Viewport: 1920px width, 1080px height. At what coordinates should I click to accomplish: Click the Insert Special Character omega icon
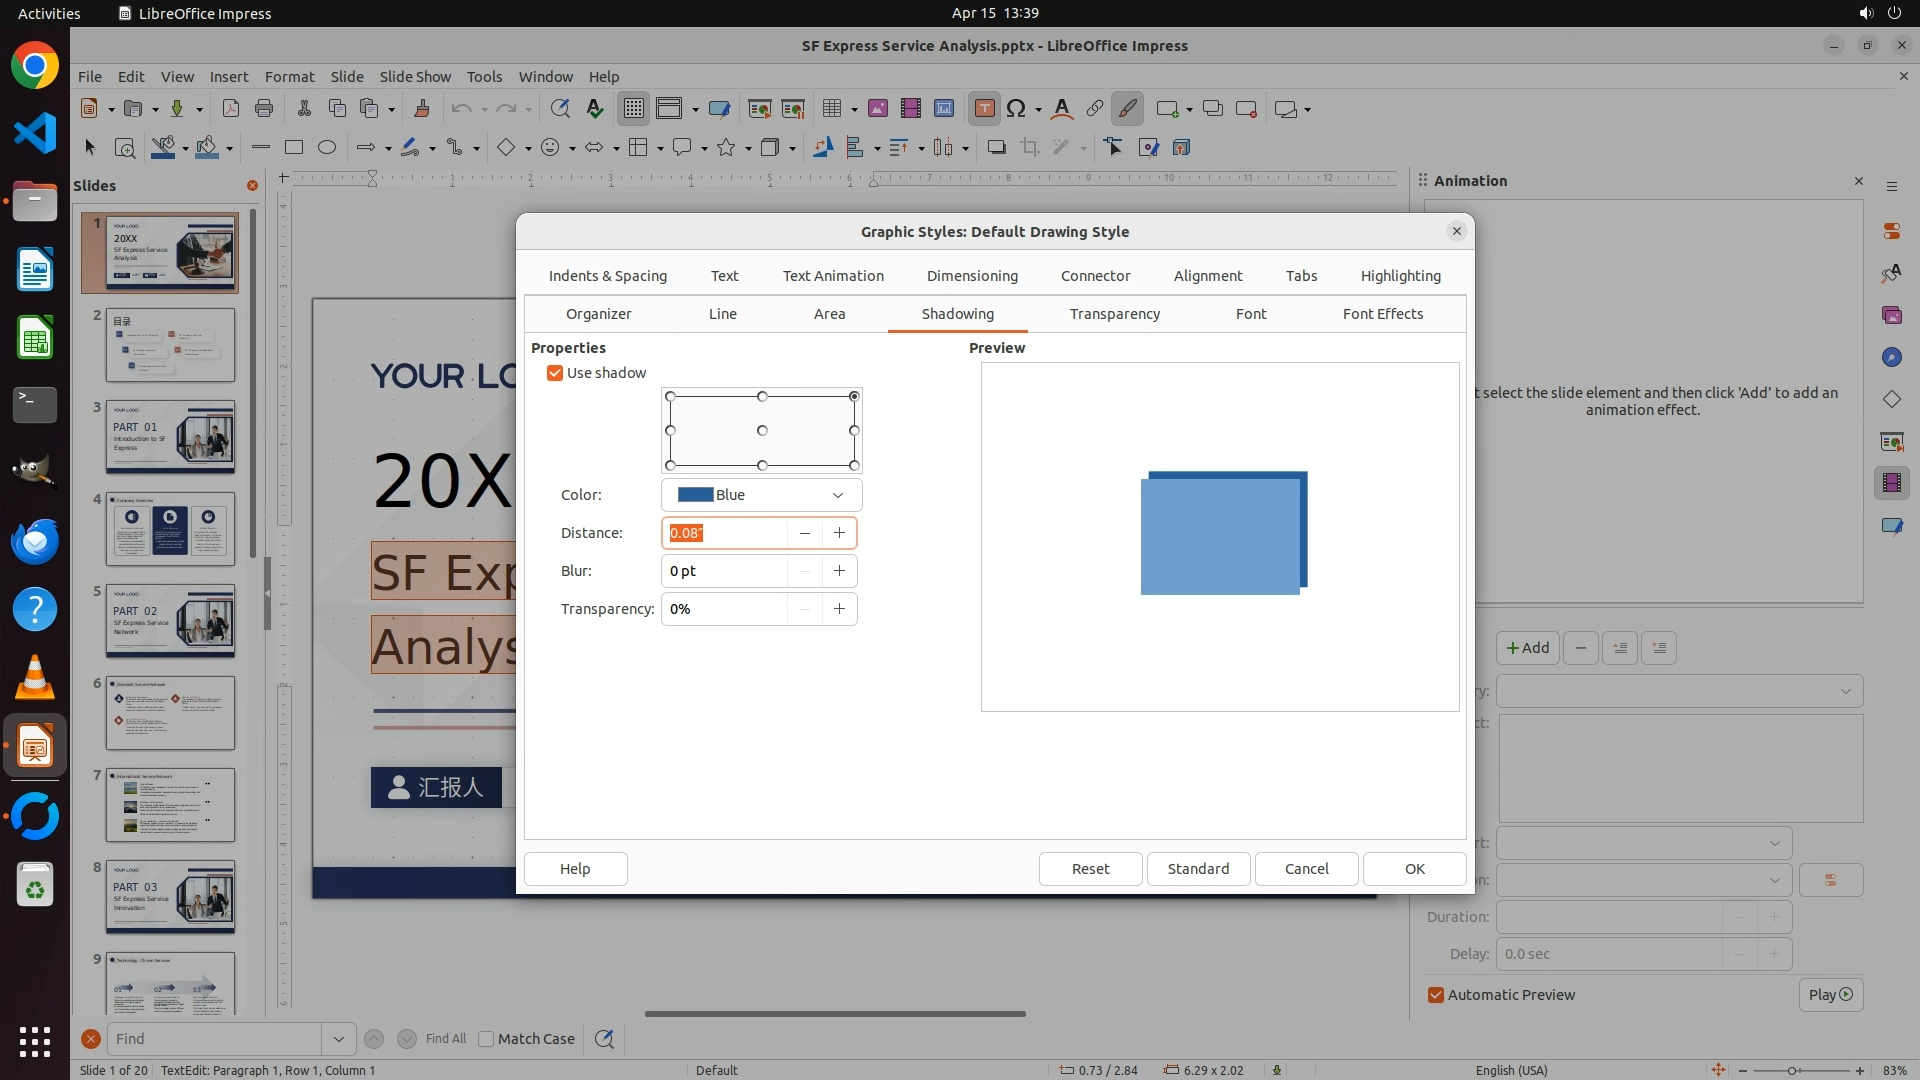[x=1016, y=109]
